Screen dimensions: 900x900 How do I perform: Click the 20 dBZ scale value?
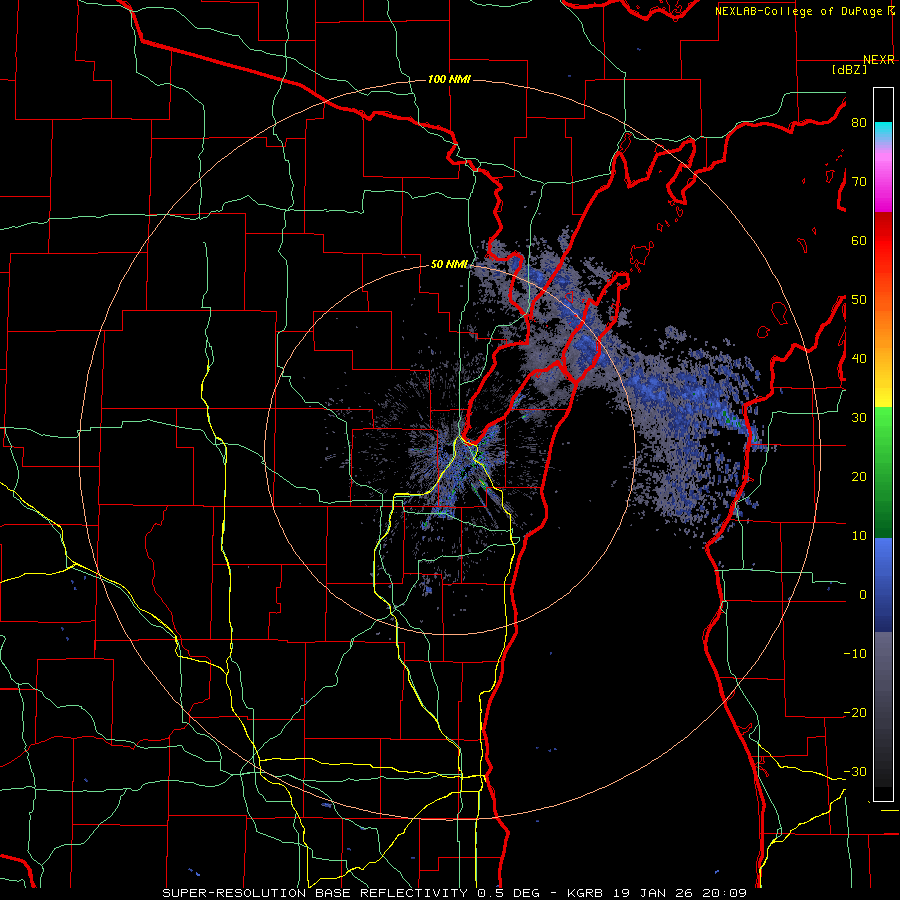point(859,477)
